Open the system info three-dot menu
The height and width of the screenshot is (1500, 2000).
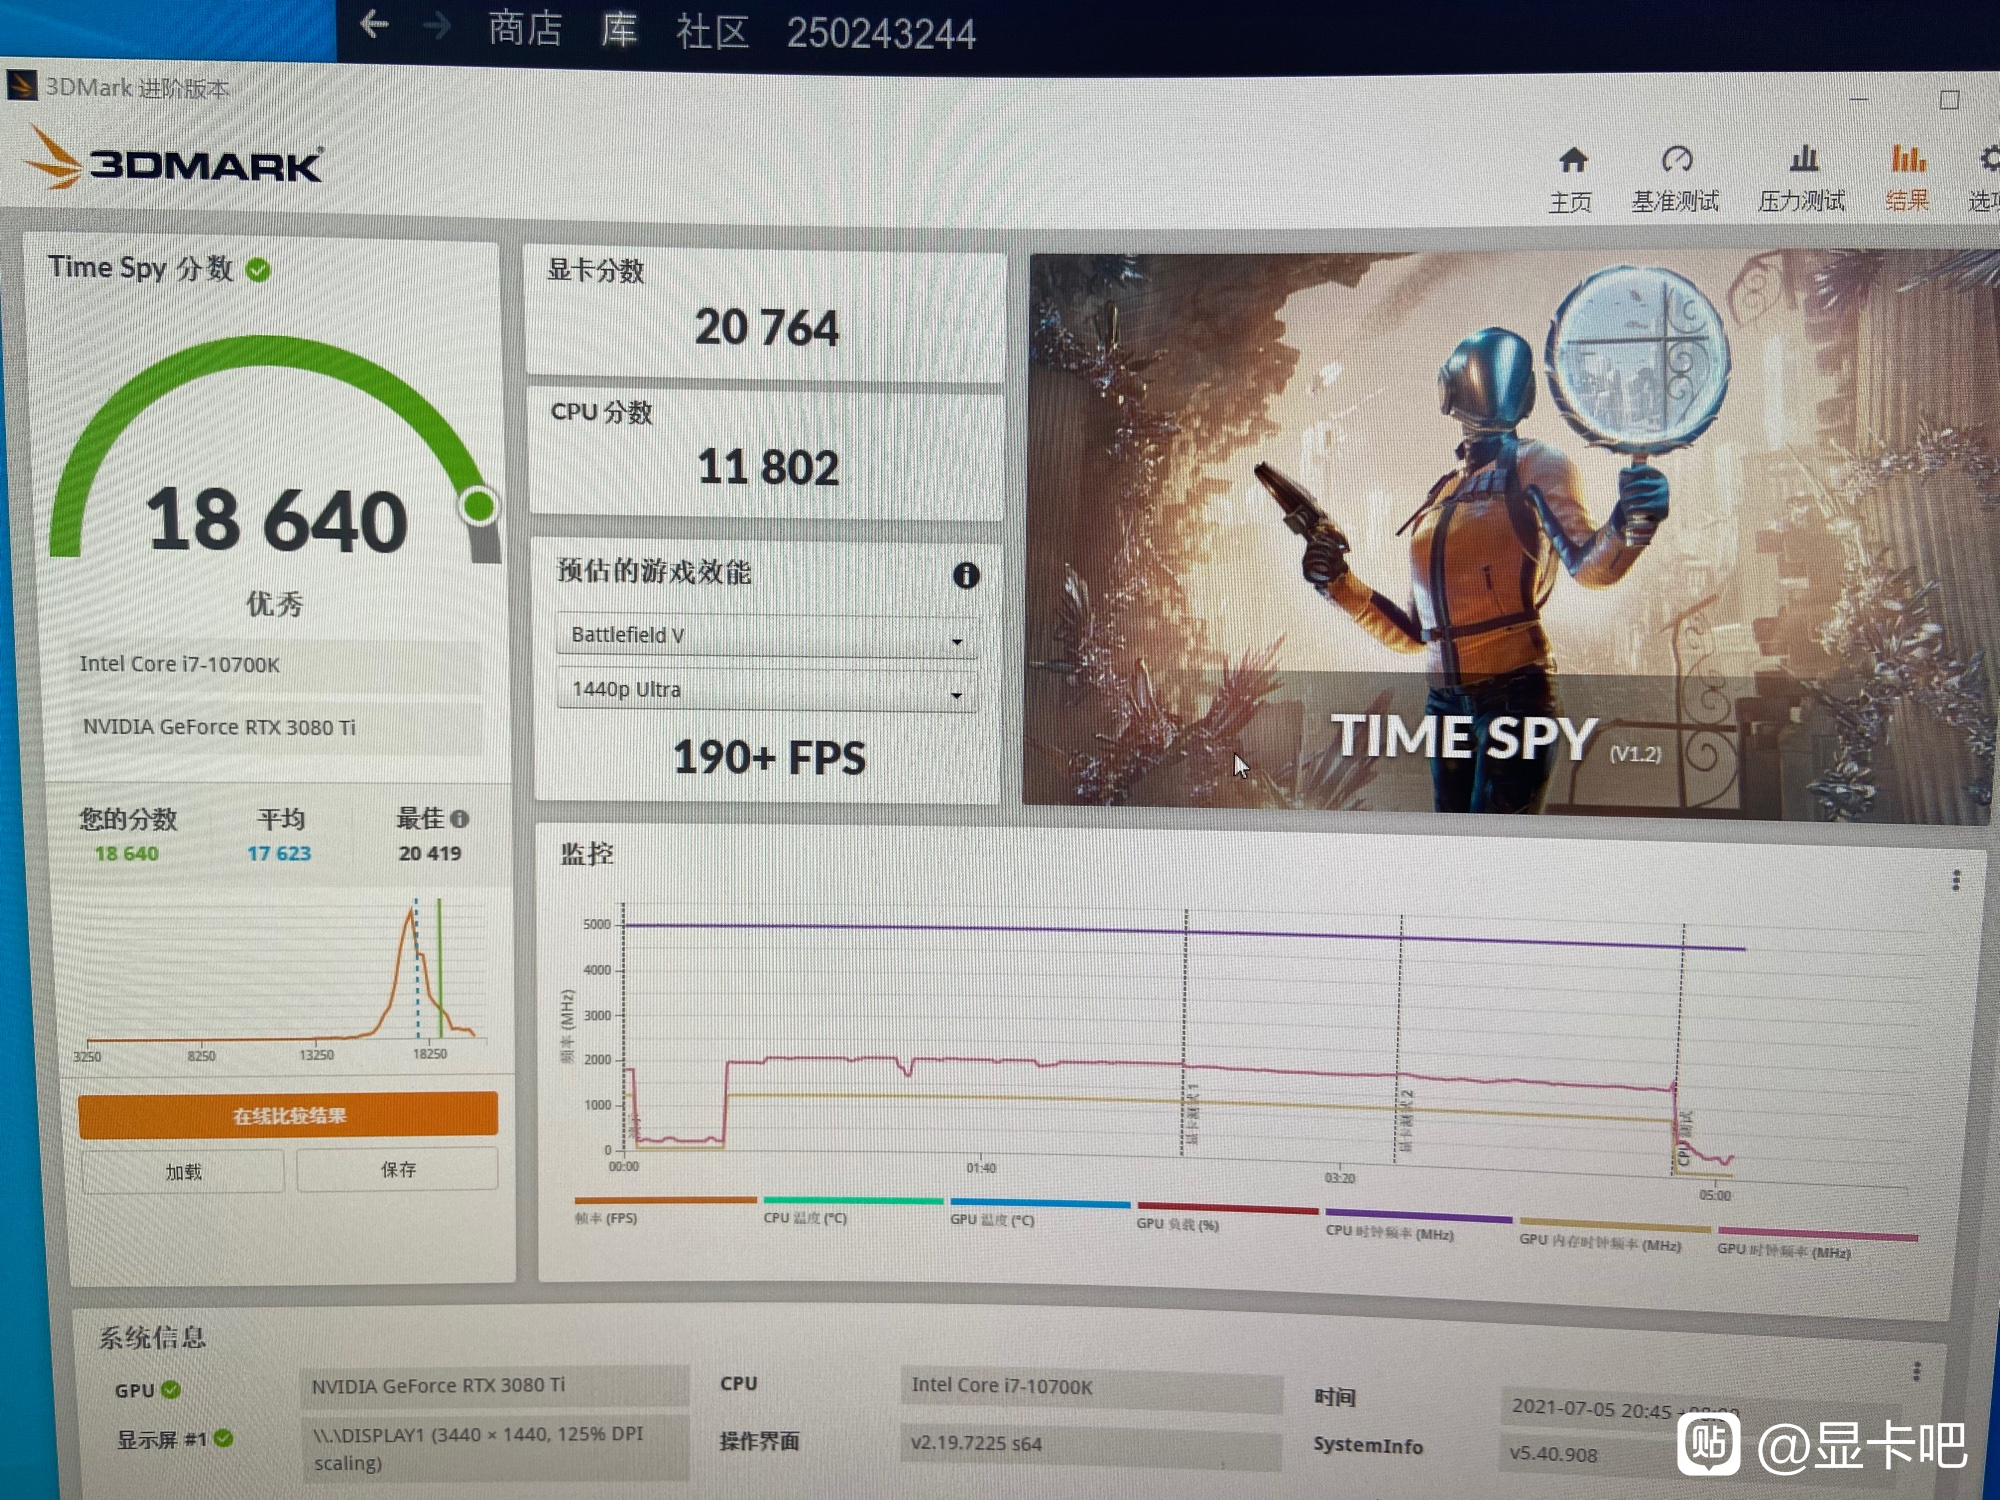pos(1916,1371)
